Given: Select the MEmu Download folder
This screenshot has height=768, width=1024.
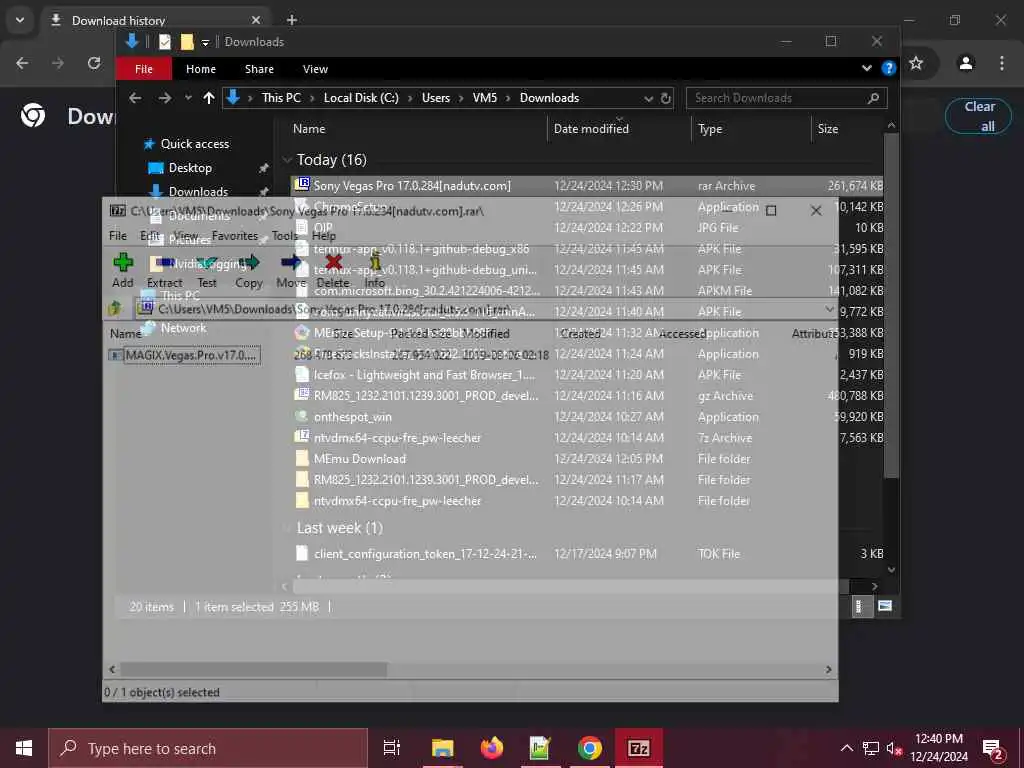Looking at the screenshot, I should 360,458.
